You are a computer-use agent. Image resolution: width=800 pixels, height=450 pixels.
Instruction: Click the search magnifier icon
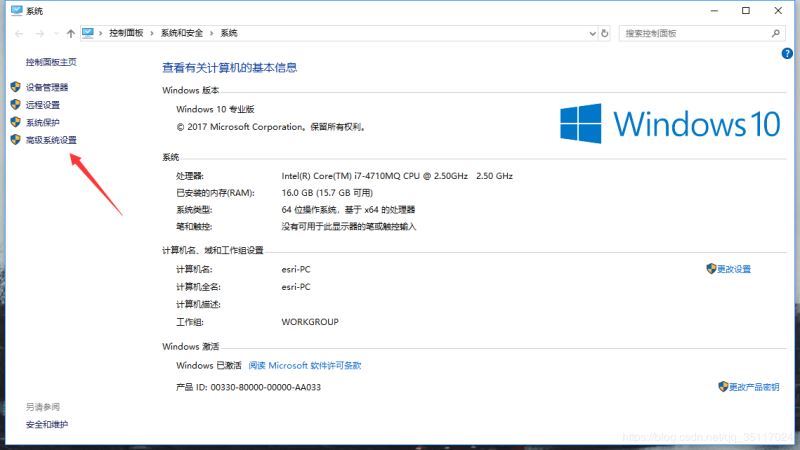click(774, 33)
